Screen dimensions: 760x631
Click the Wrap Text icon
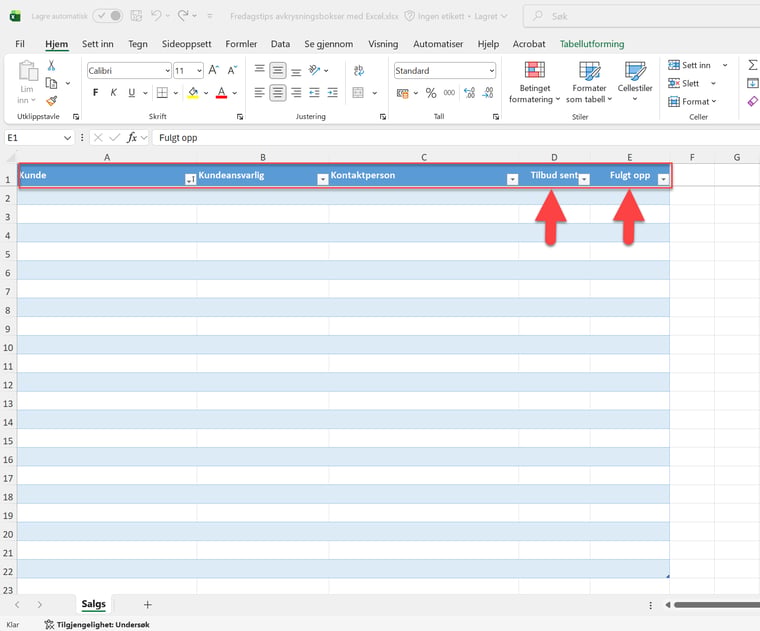tap(359, 71)
